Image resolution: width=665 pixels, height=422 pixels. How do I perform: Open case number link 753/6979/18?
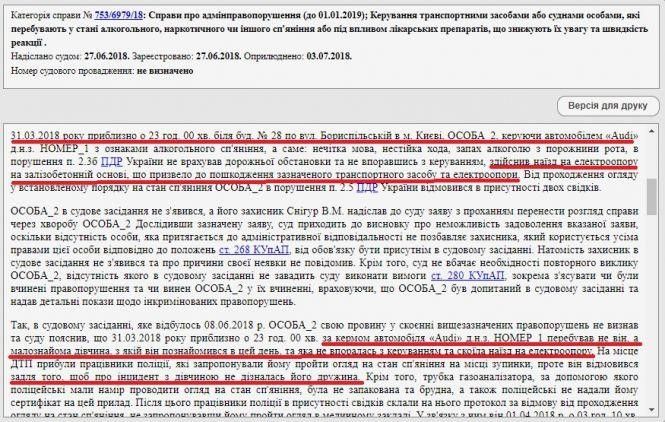(119, 15)
